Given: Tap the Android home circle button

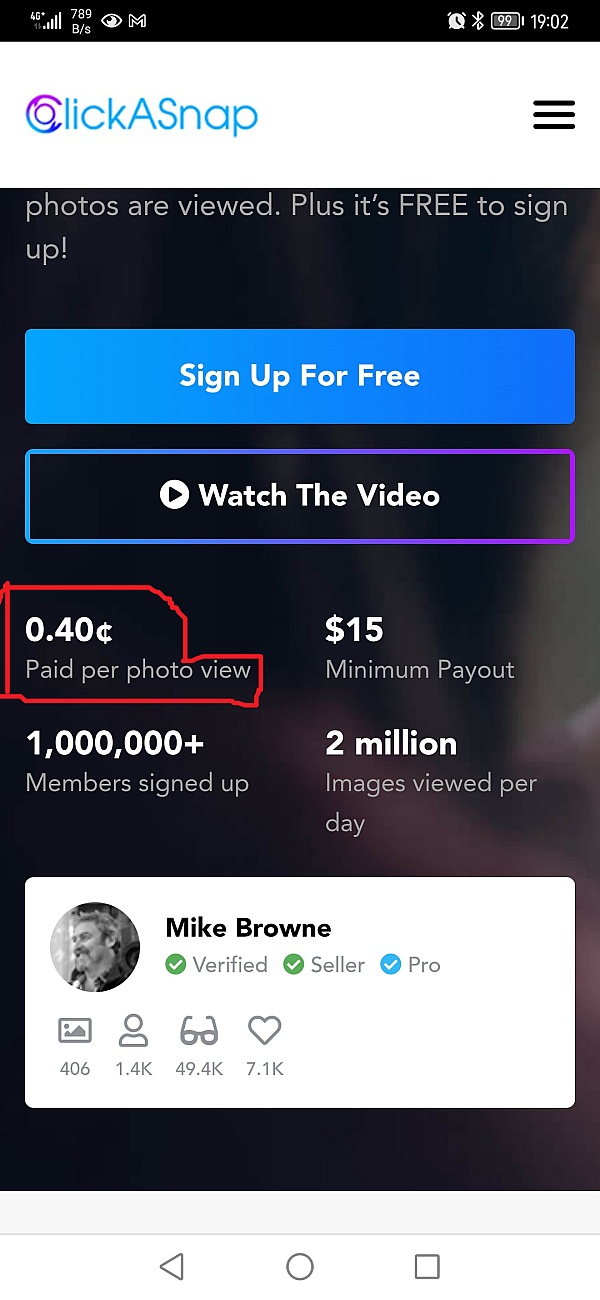Looking at the screenshot, I should pos(300,1267).
